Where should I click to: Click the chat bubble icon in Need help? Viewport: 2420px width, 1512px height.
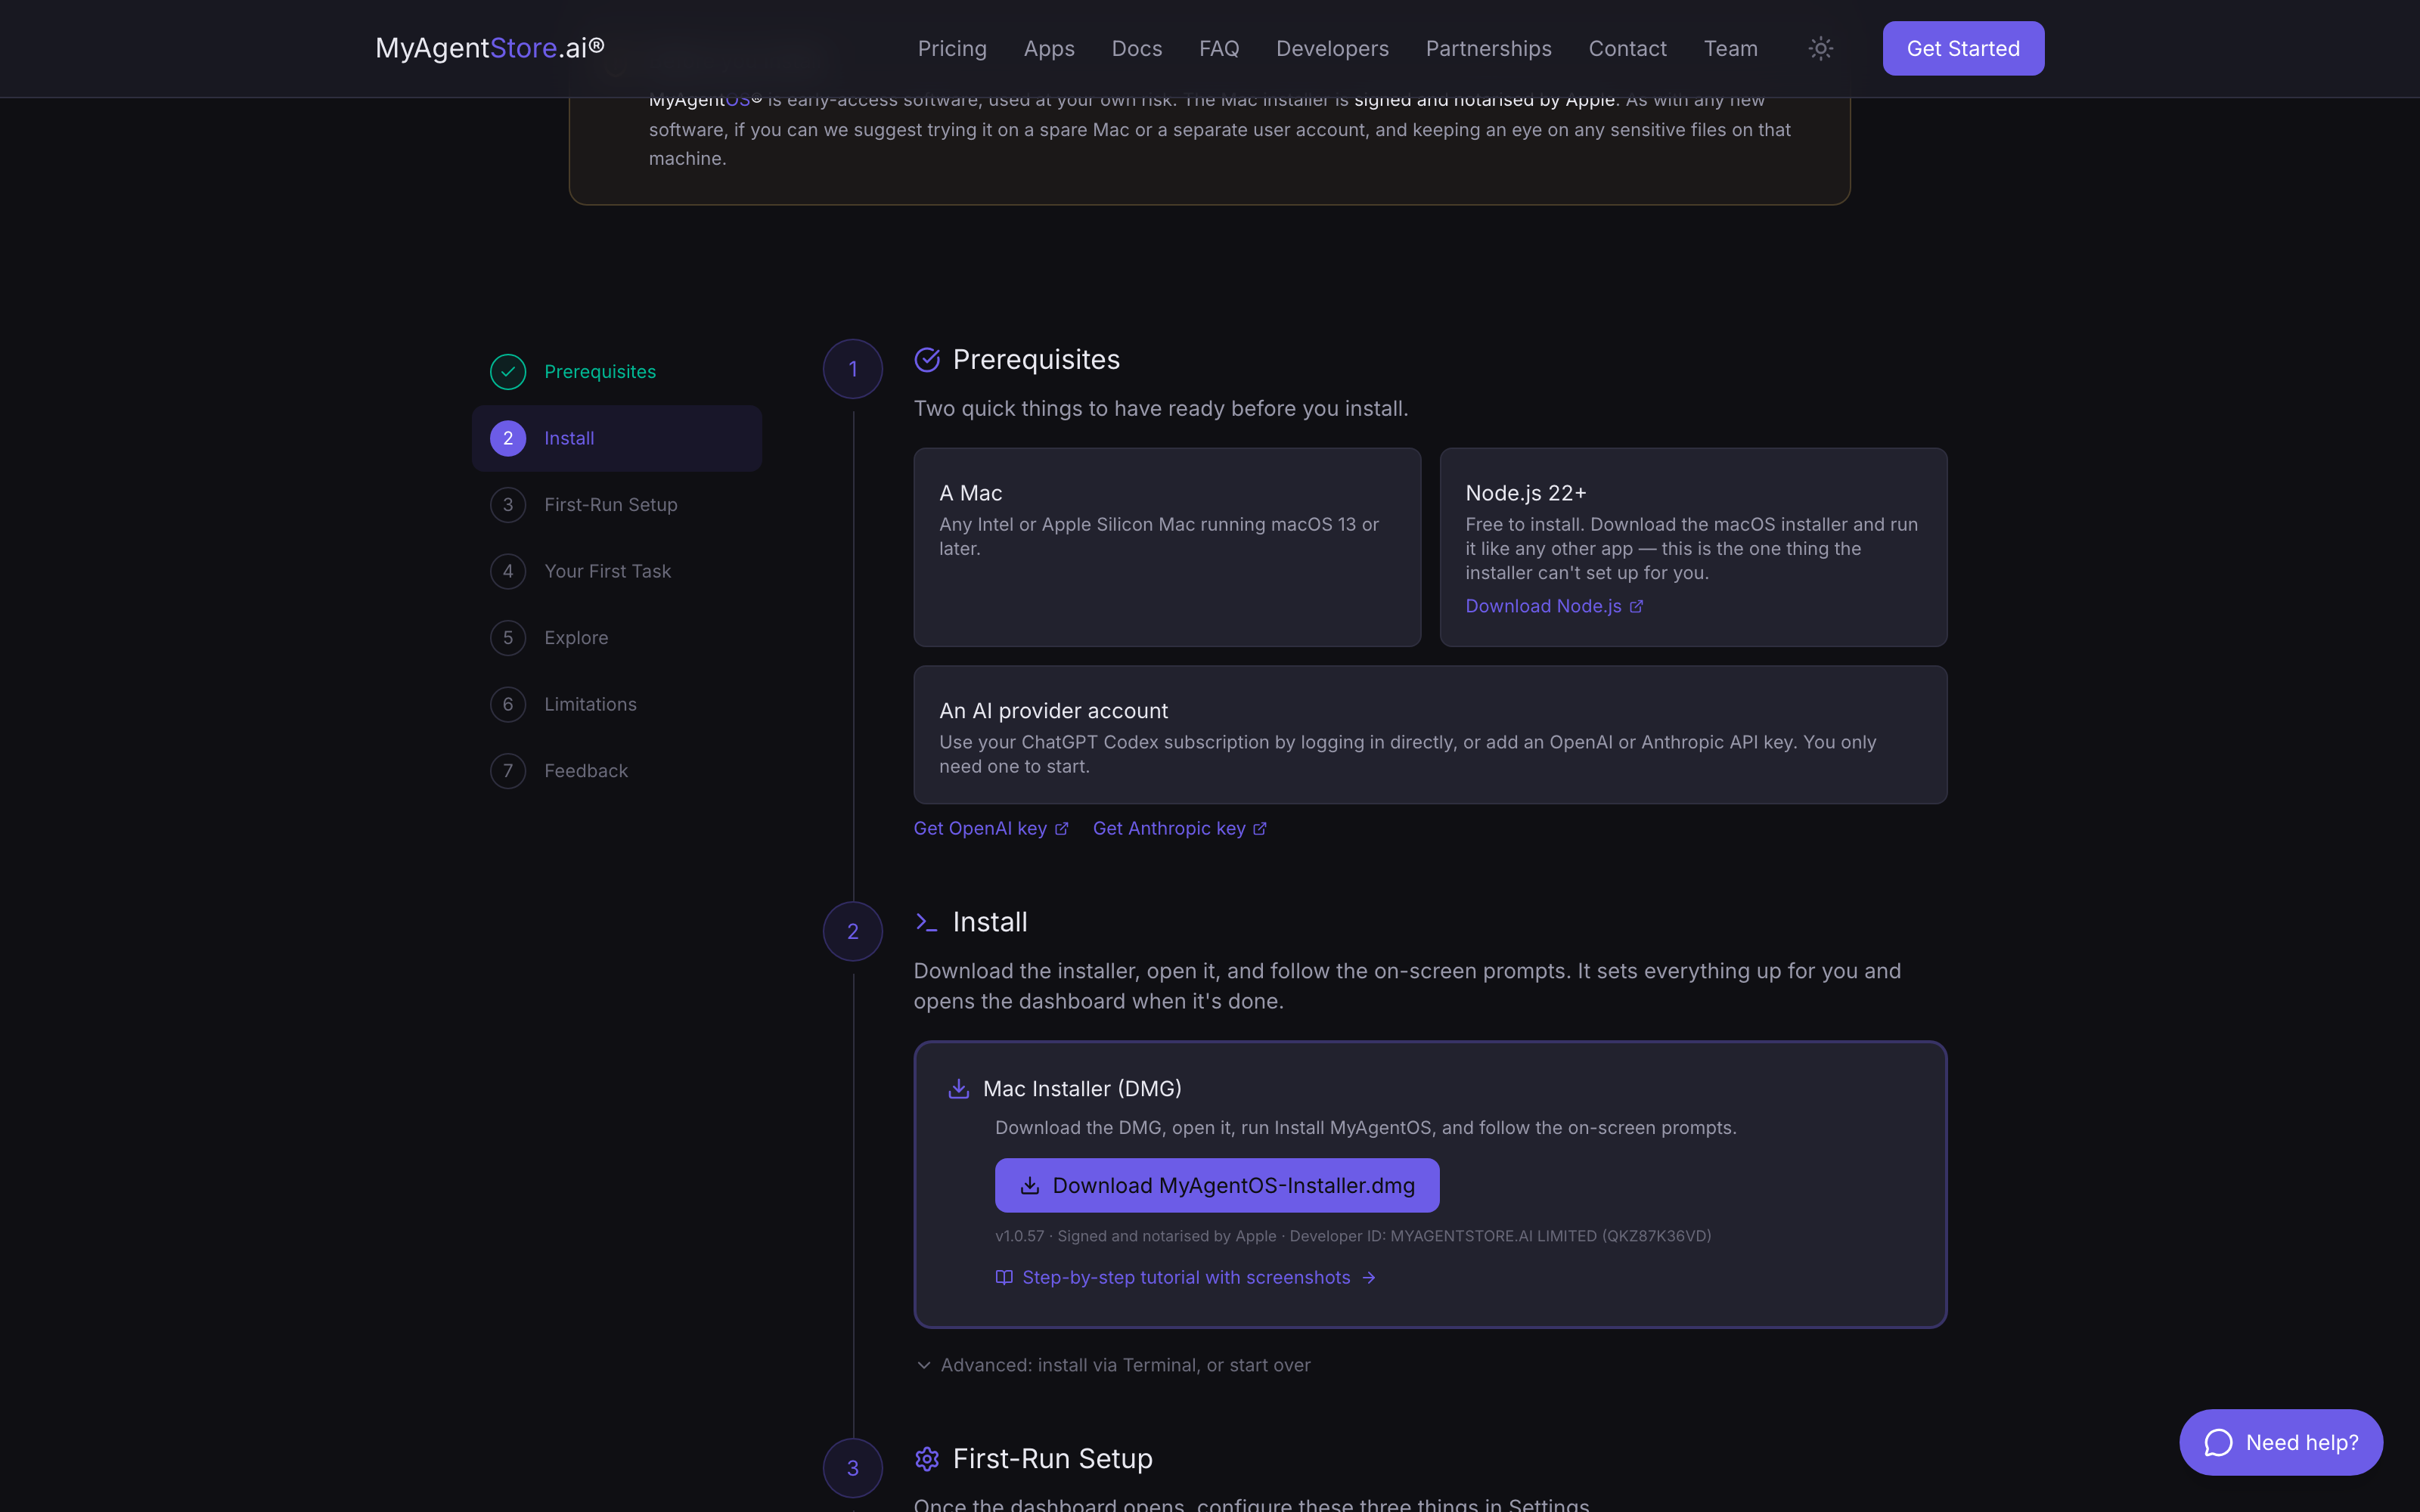[2218, 1442]
